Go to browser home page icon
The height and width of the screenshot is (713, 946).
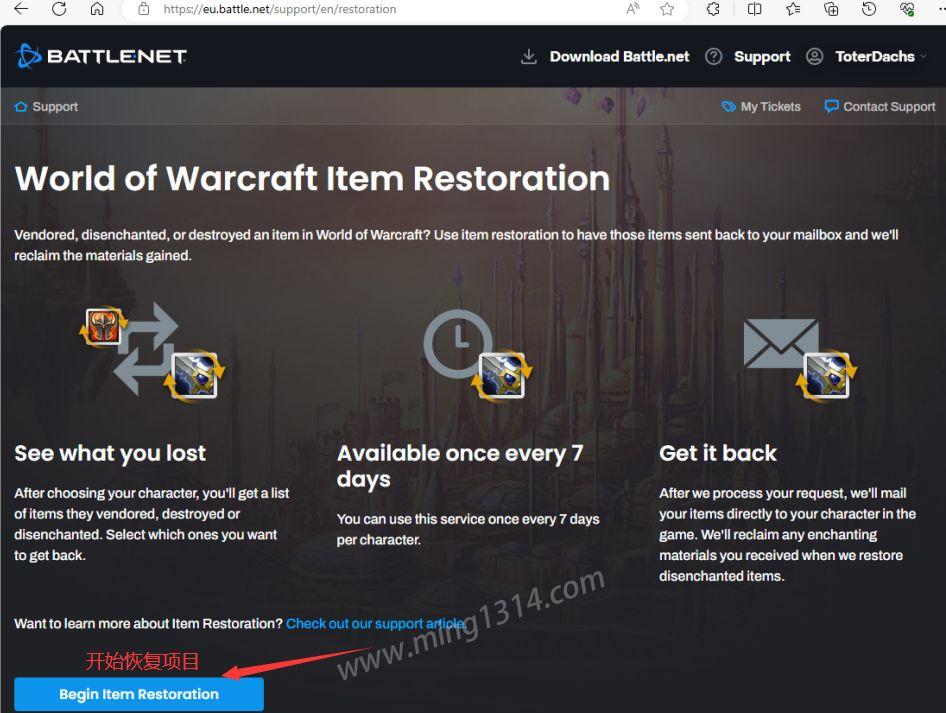tap(97, 9)
